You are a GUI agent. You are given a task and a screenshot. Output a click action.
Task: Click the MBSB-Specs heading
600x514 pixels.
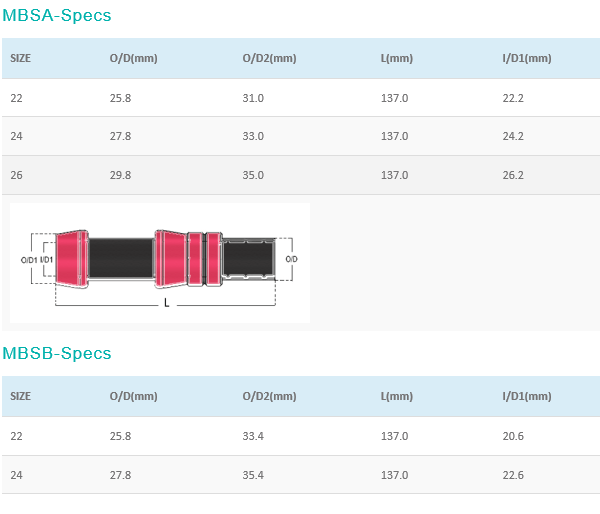tap(57, 353)
